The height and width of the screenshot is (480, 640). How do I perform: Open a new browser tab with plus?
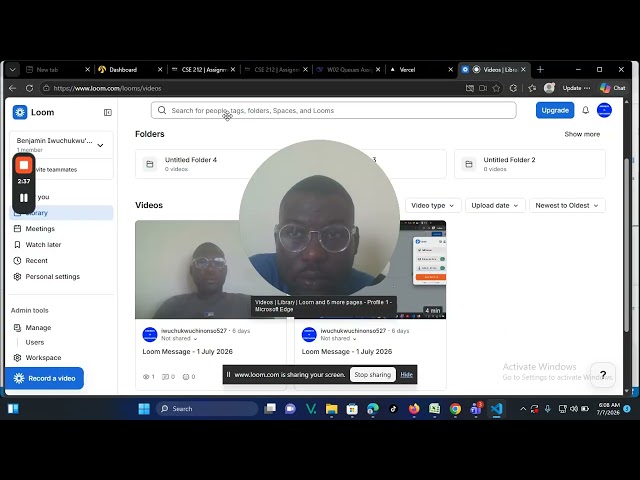(540, 70)
